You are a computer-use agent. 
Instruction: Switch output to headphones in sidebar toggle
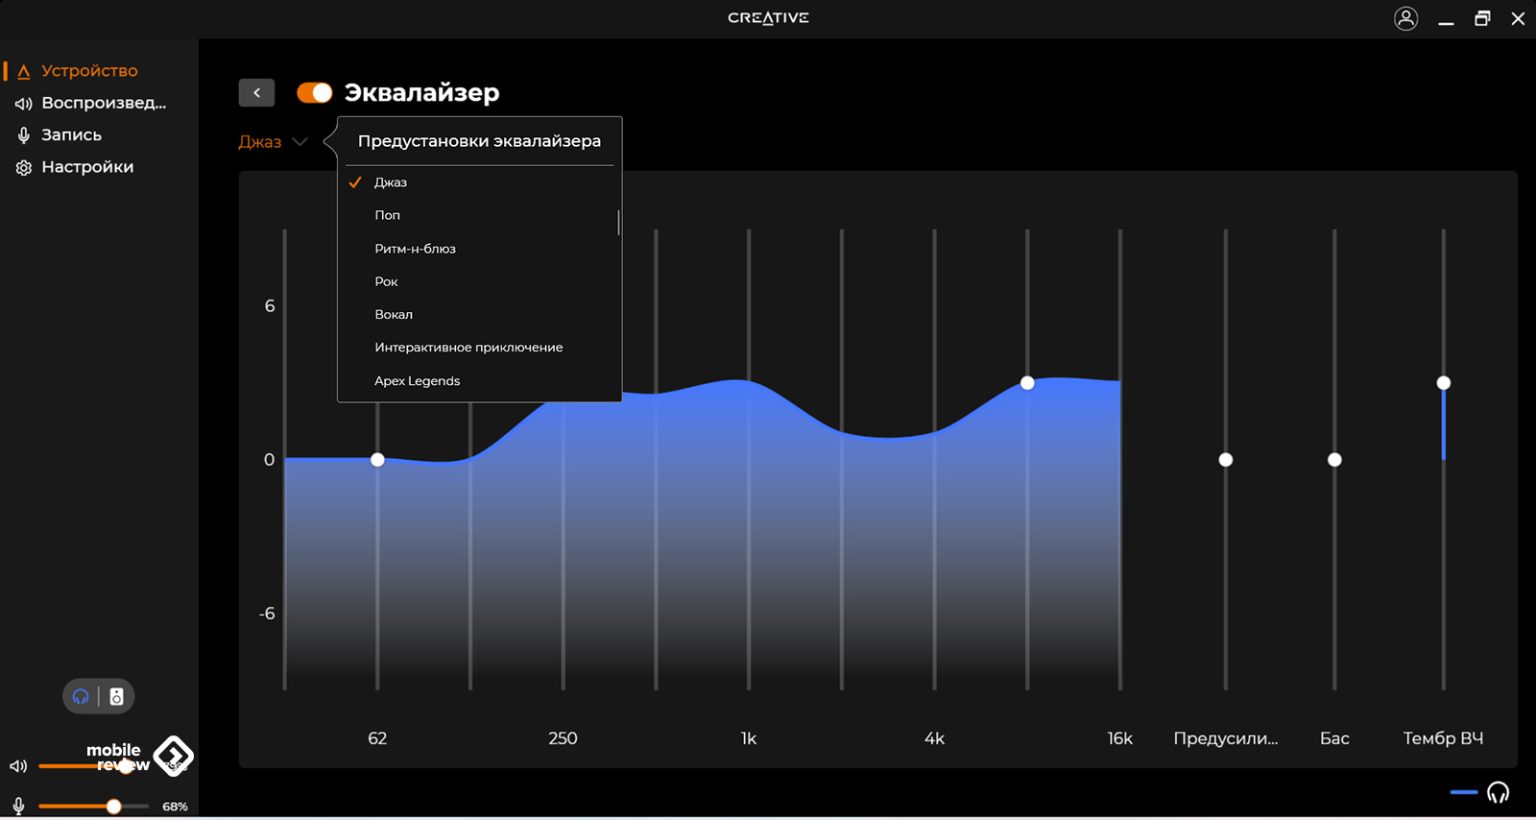81,697
